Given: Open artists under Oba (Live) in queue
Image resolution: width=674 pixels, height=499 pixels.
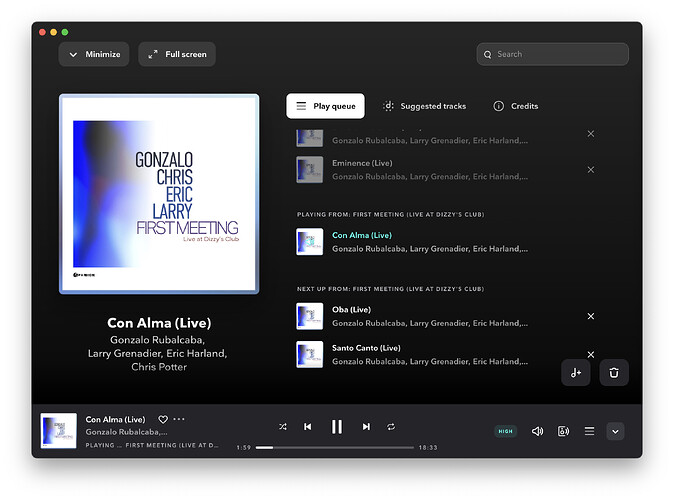Looking at the screenshot, I should click(430, 323).
